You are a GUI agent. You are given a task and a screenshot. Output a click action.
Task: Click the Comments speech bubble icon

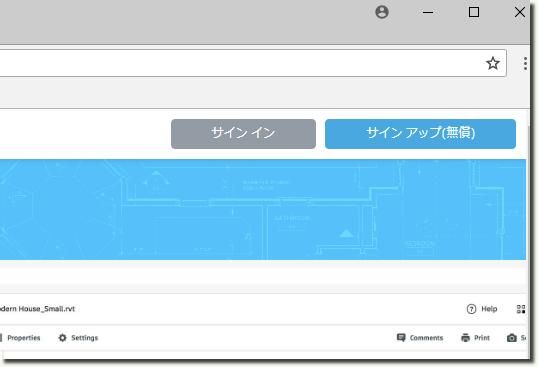coord(401,338)
